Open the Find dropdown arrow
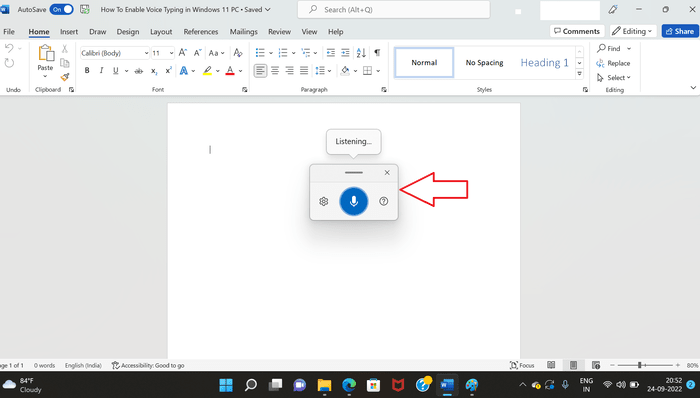700x398 pixels. (629, 49)
